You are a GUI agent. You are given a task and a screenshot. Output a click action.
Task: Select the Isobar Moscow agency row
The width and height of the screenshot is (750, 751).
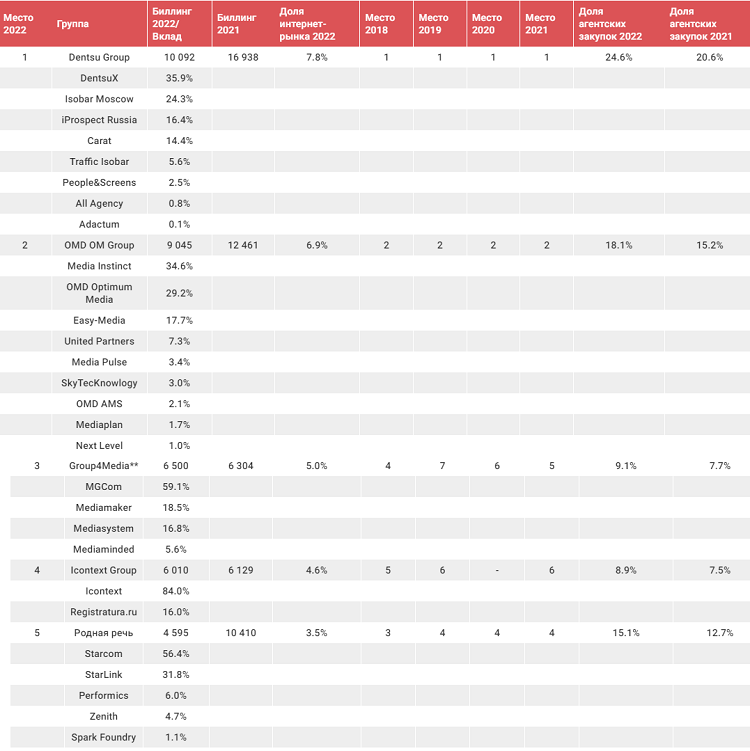tap(100, 99)
